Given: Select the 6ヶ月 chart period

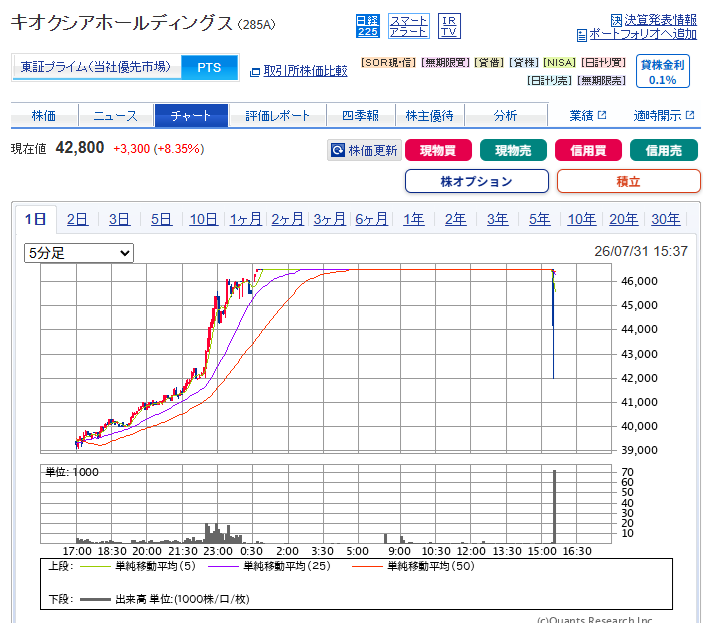Looking at the screenshot, I should 372,219.
